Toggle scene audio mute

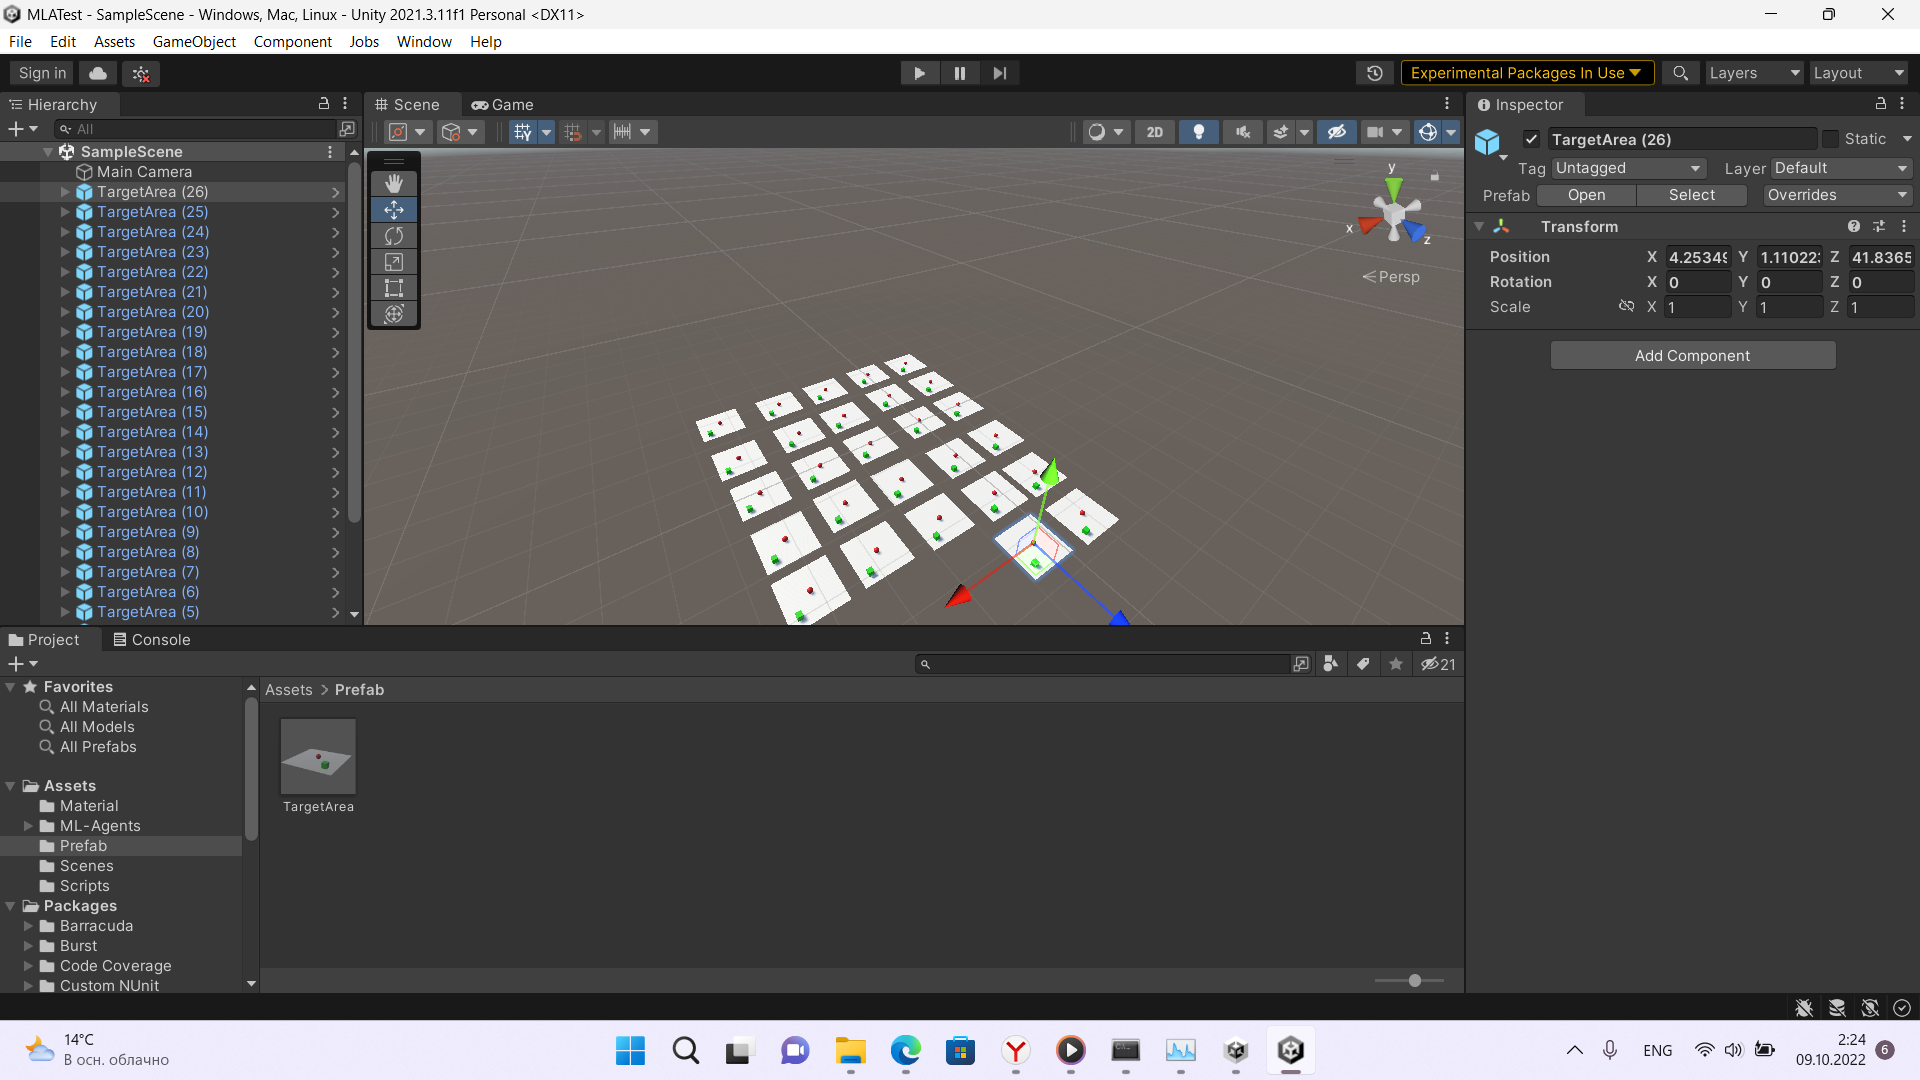tap(1242, 132)
